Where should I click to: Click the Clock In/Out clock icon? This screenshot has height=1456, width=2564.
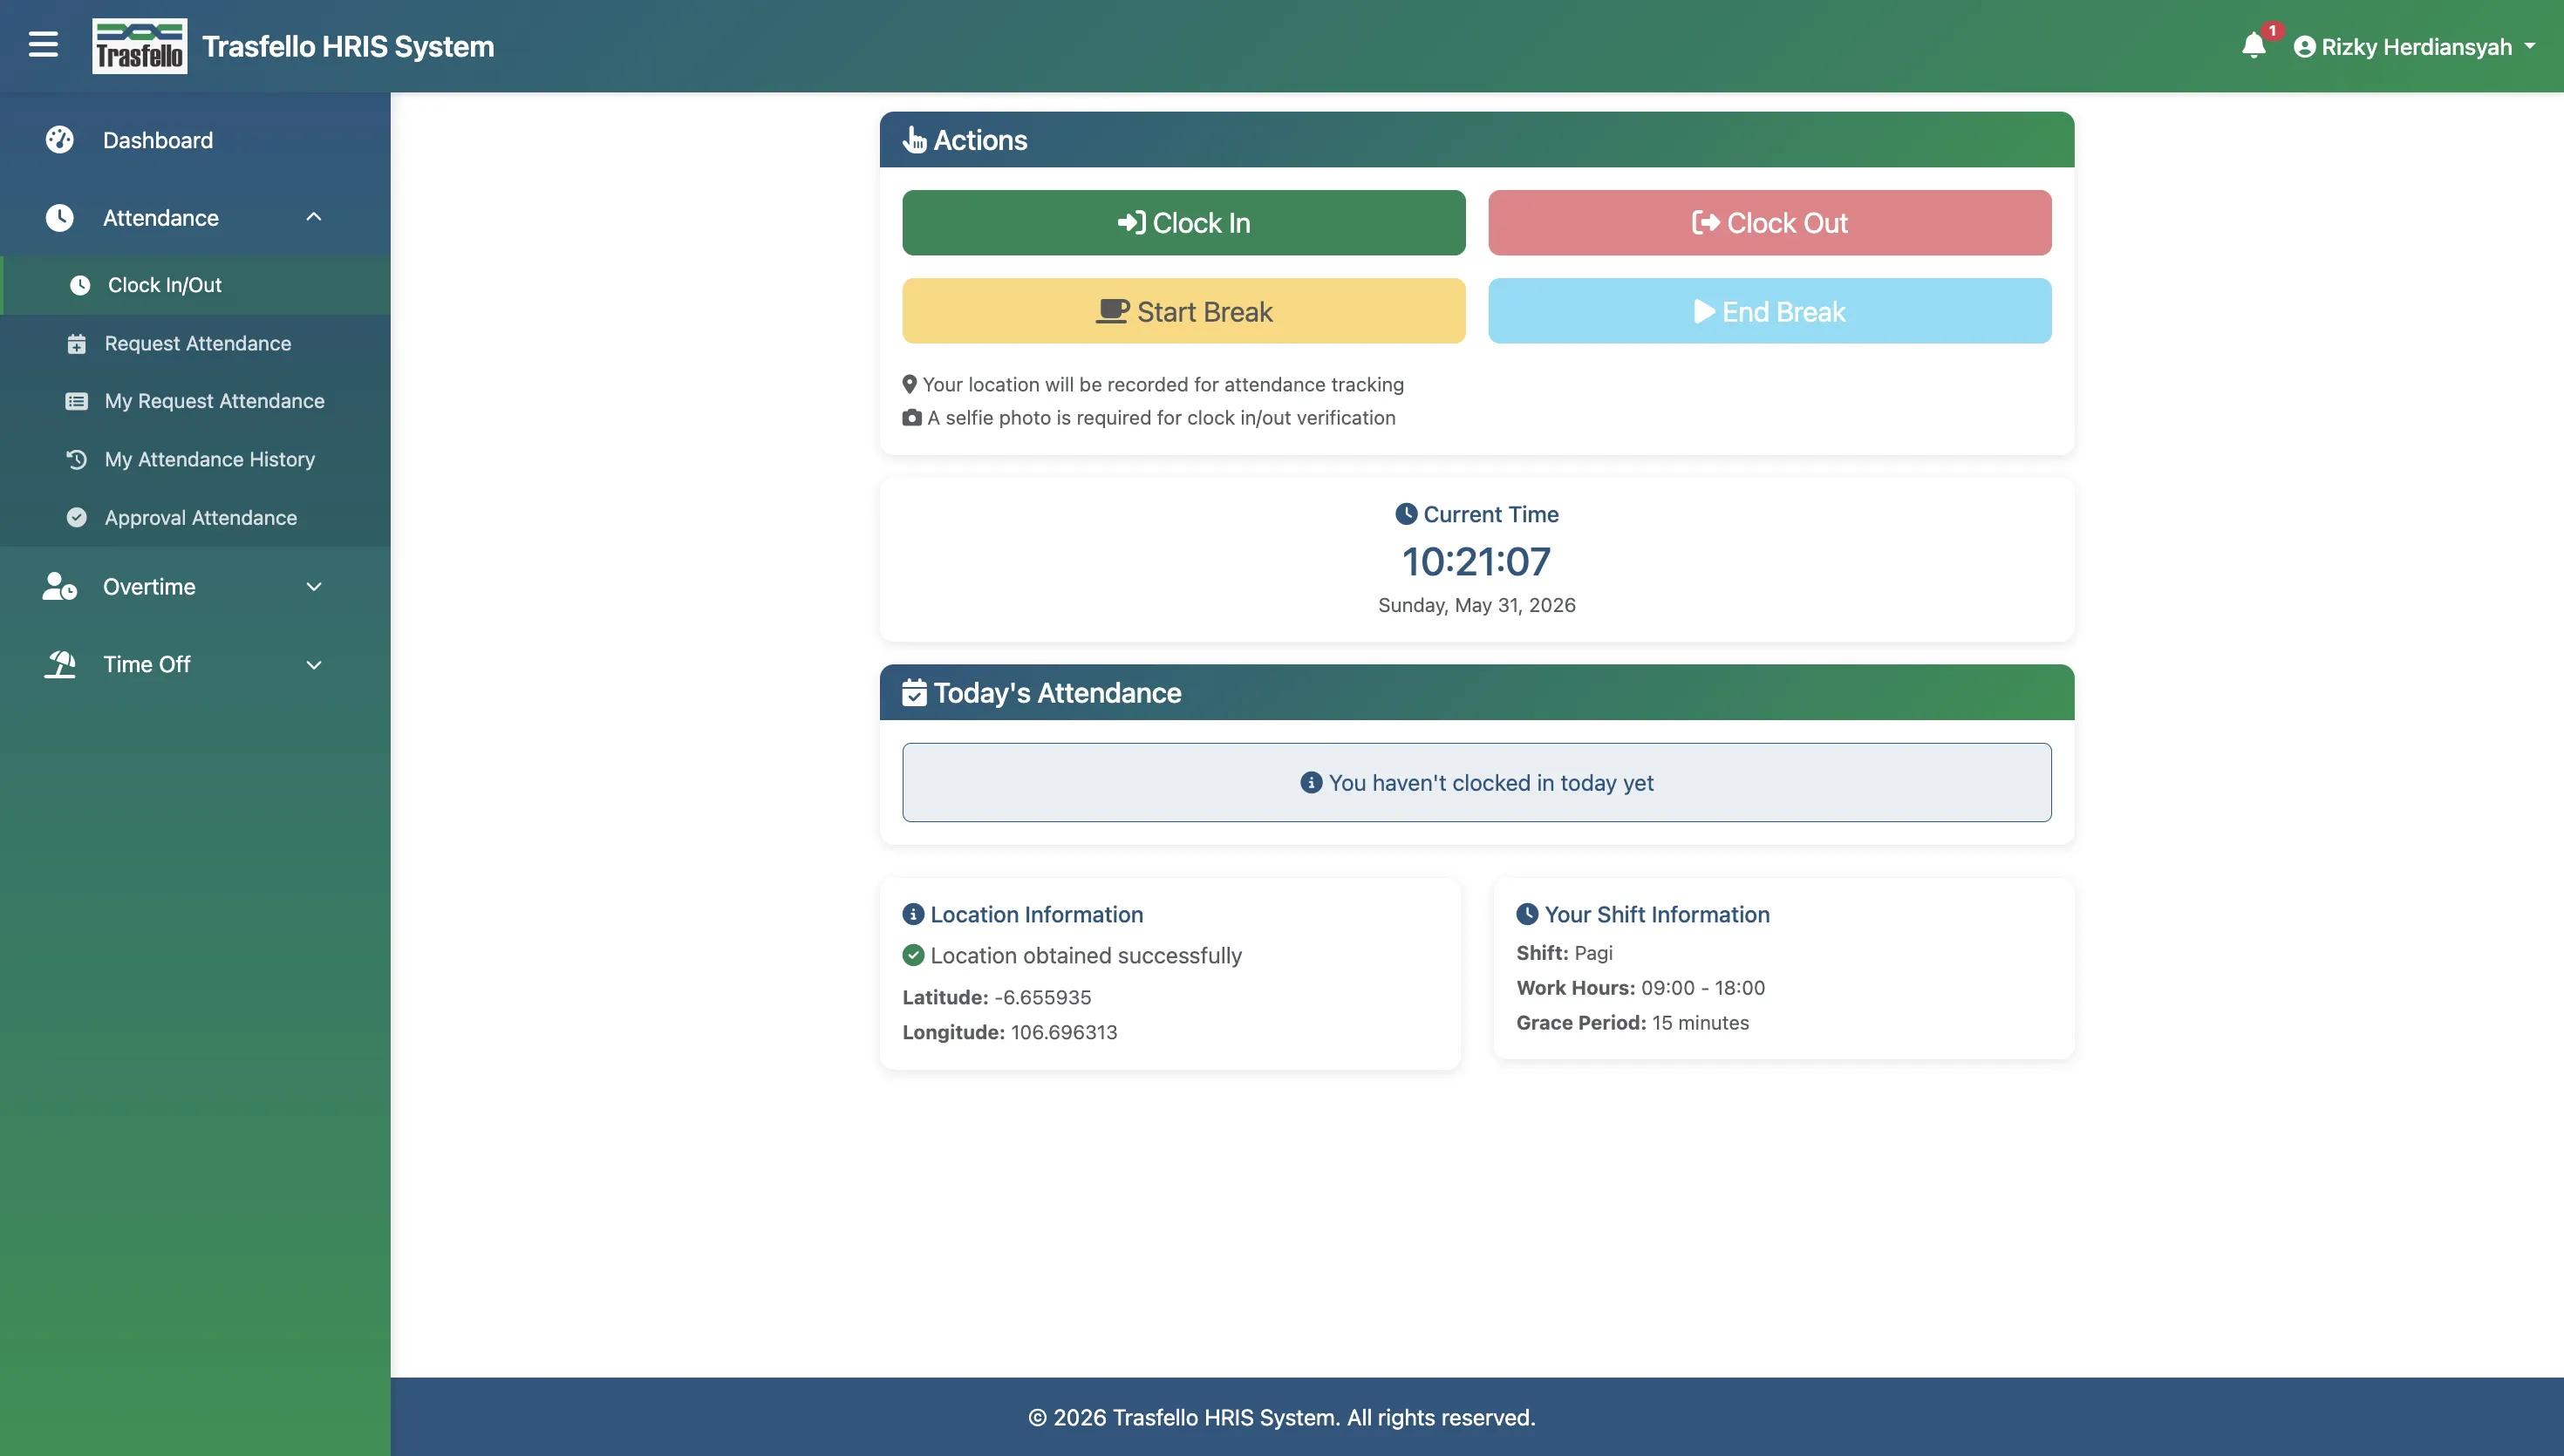coord(80,285)
